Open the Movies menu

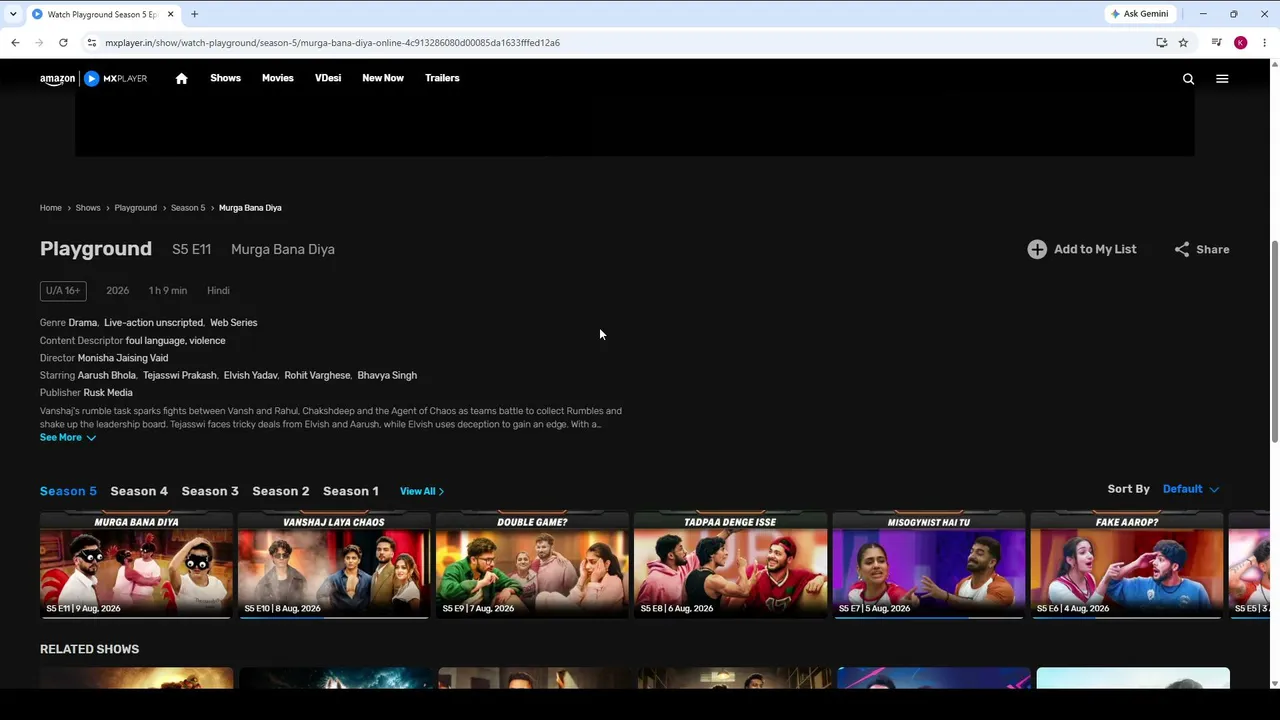(x=278, y=78)
